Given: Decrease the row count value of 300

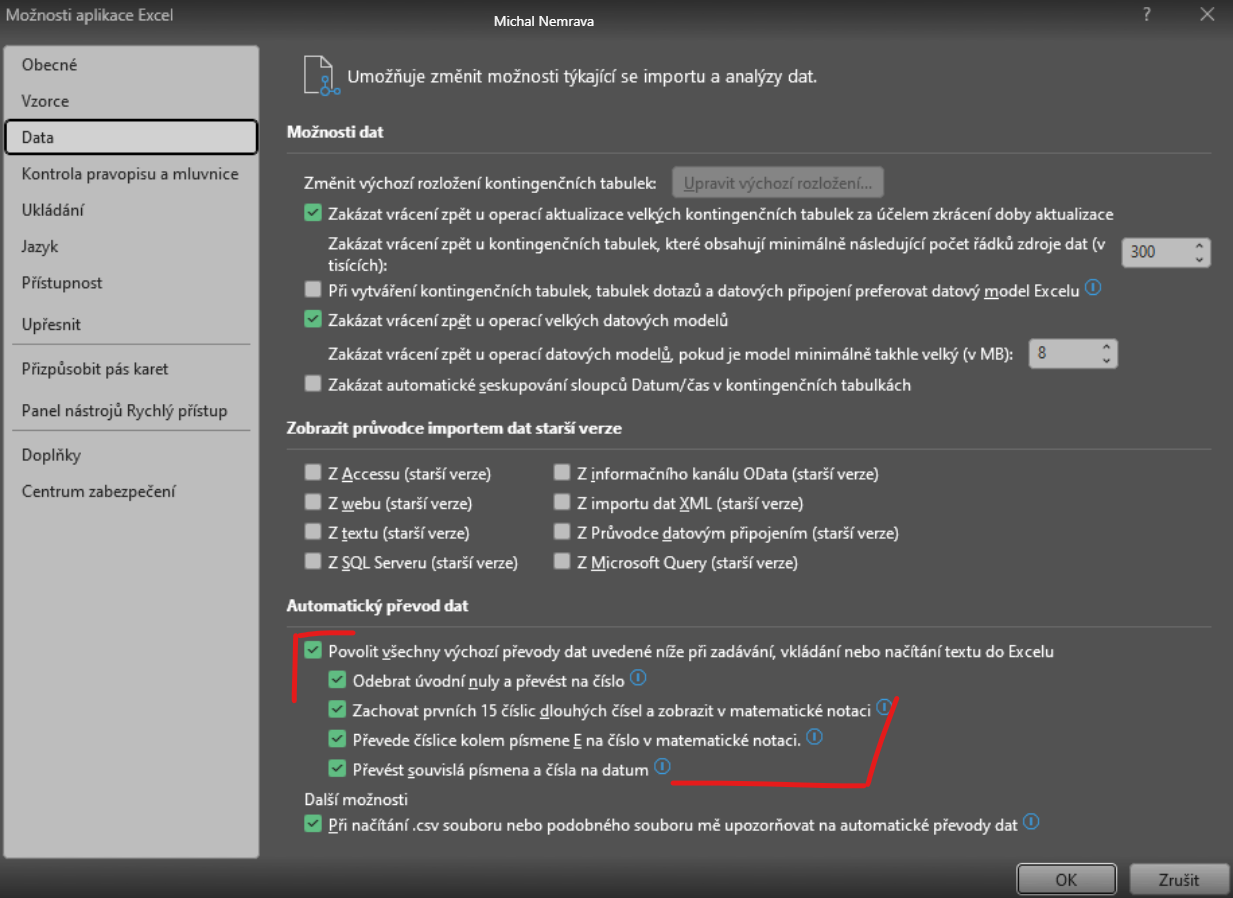Looking at the screenshot, I should click(1199, 259).
